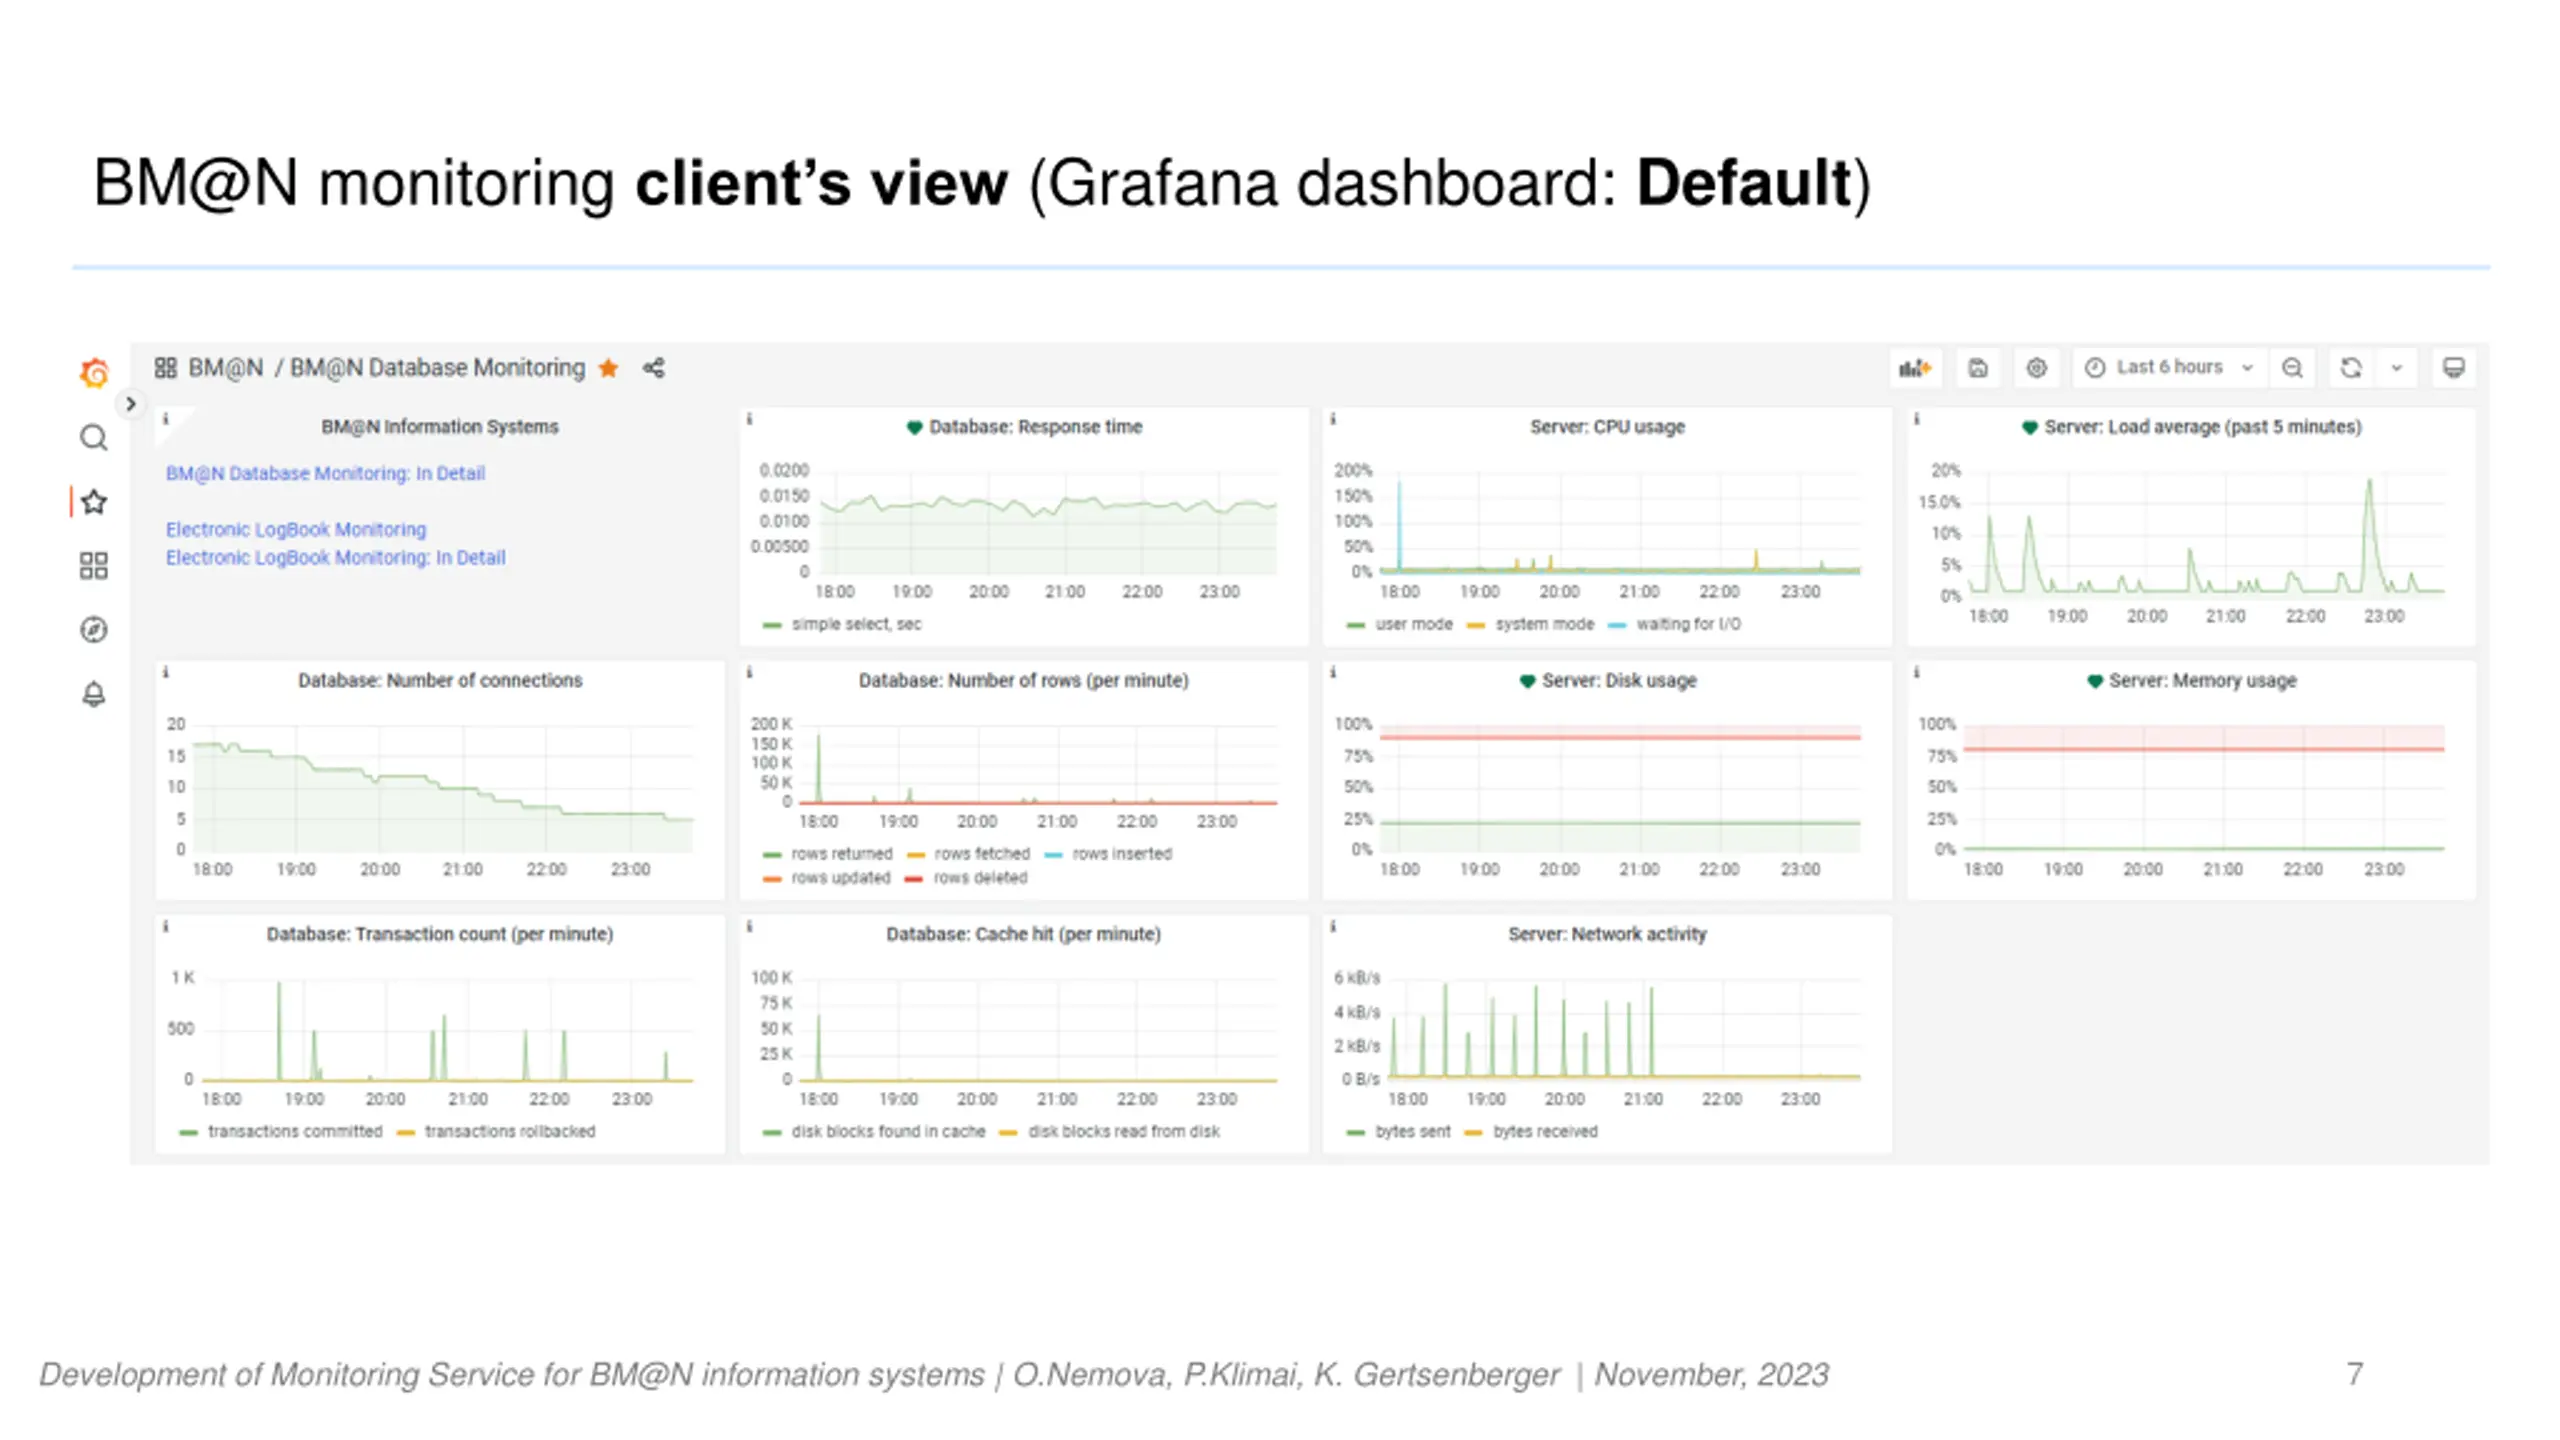Open the BM@N folder breadcrumb

(226, 368)
